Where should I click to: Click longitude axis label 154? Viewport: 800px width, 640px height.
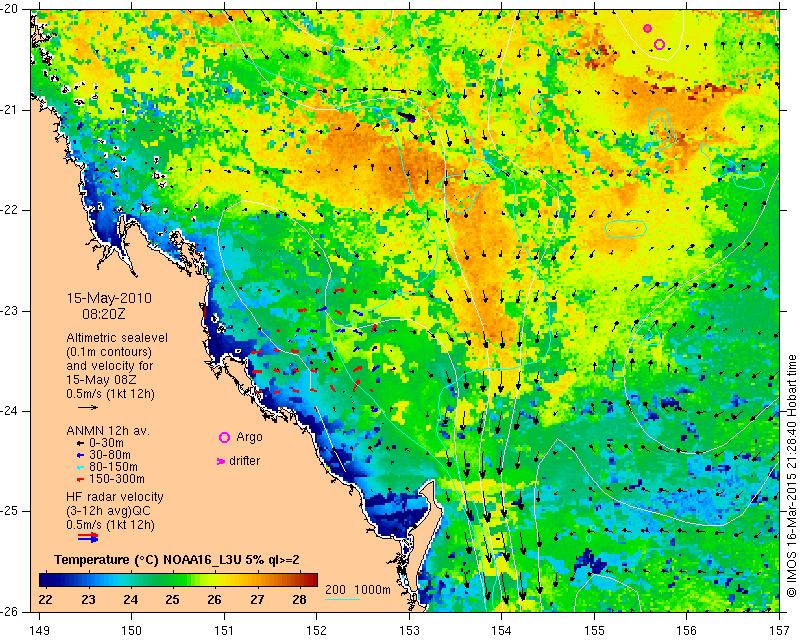[x=502, y=631]
